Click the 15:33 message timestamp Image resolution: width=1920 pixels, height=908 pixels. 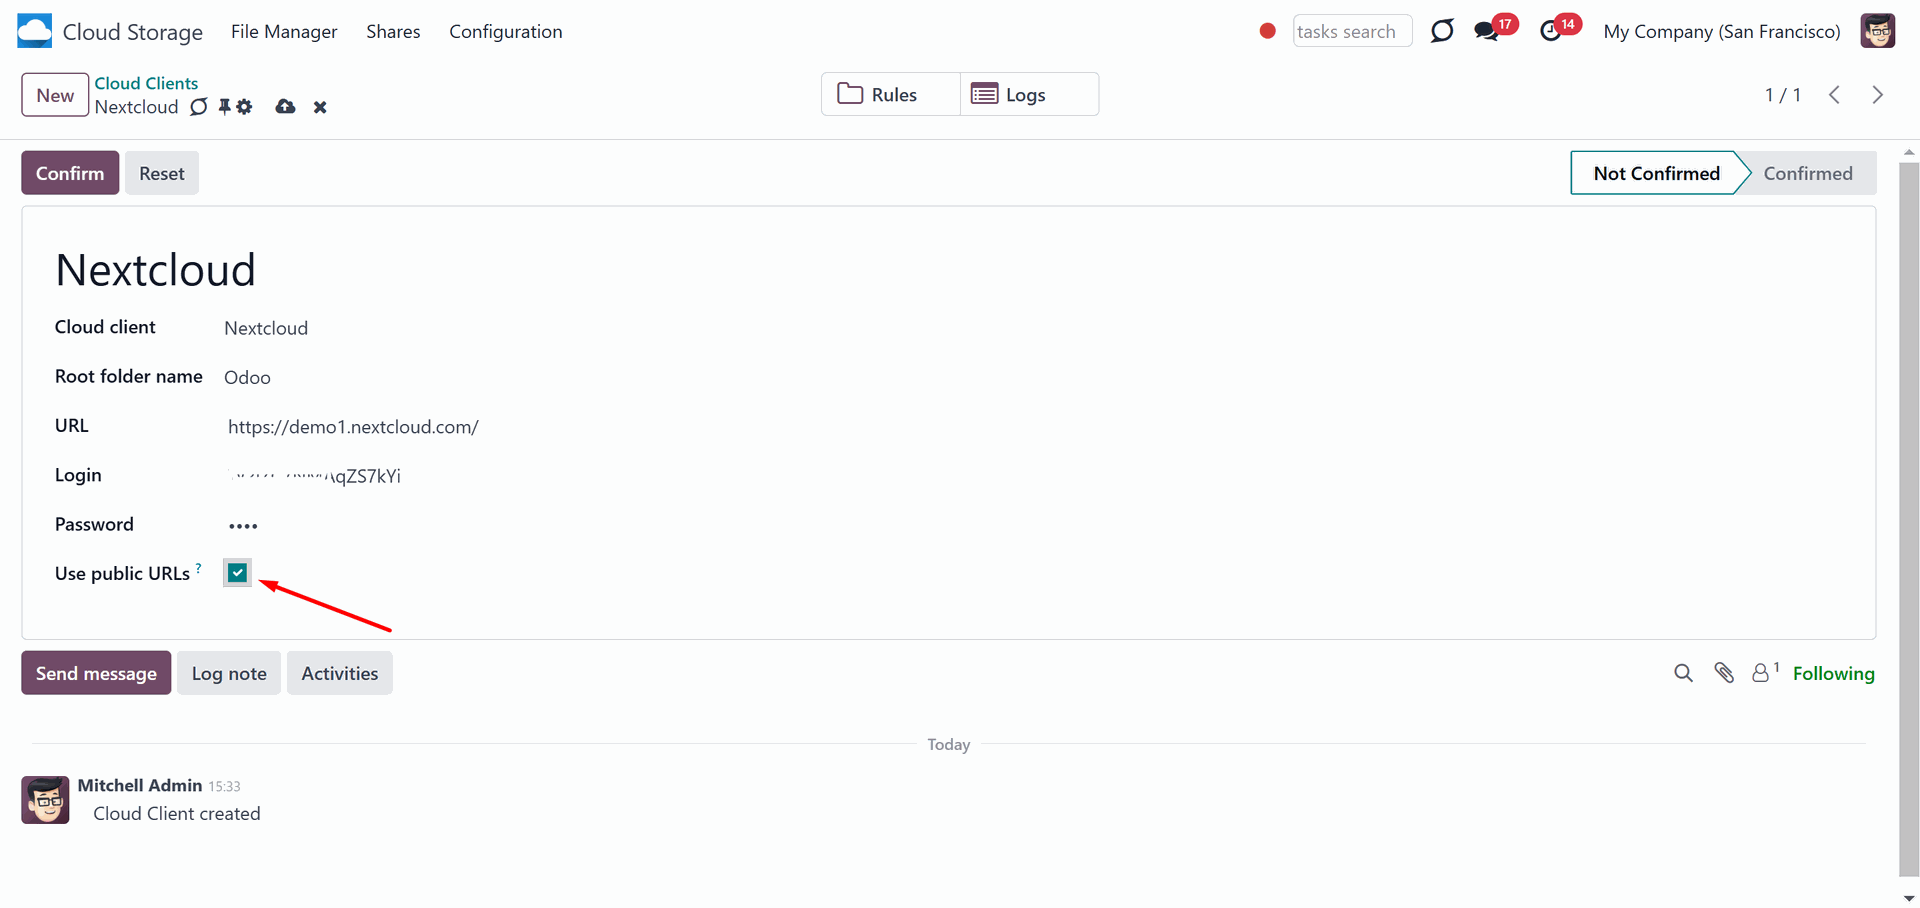[x=224, y=787]
